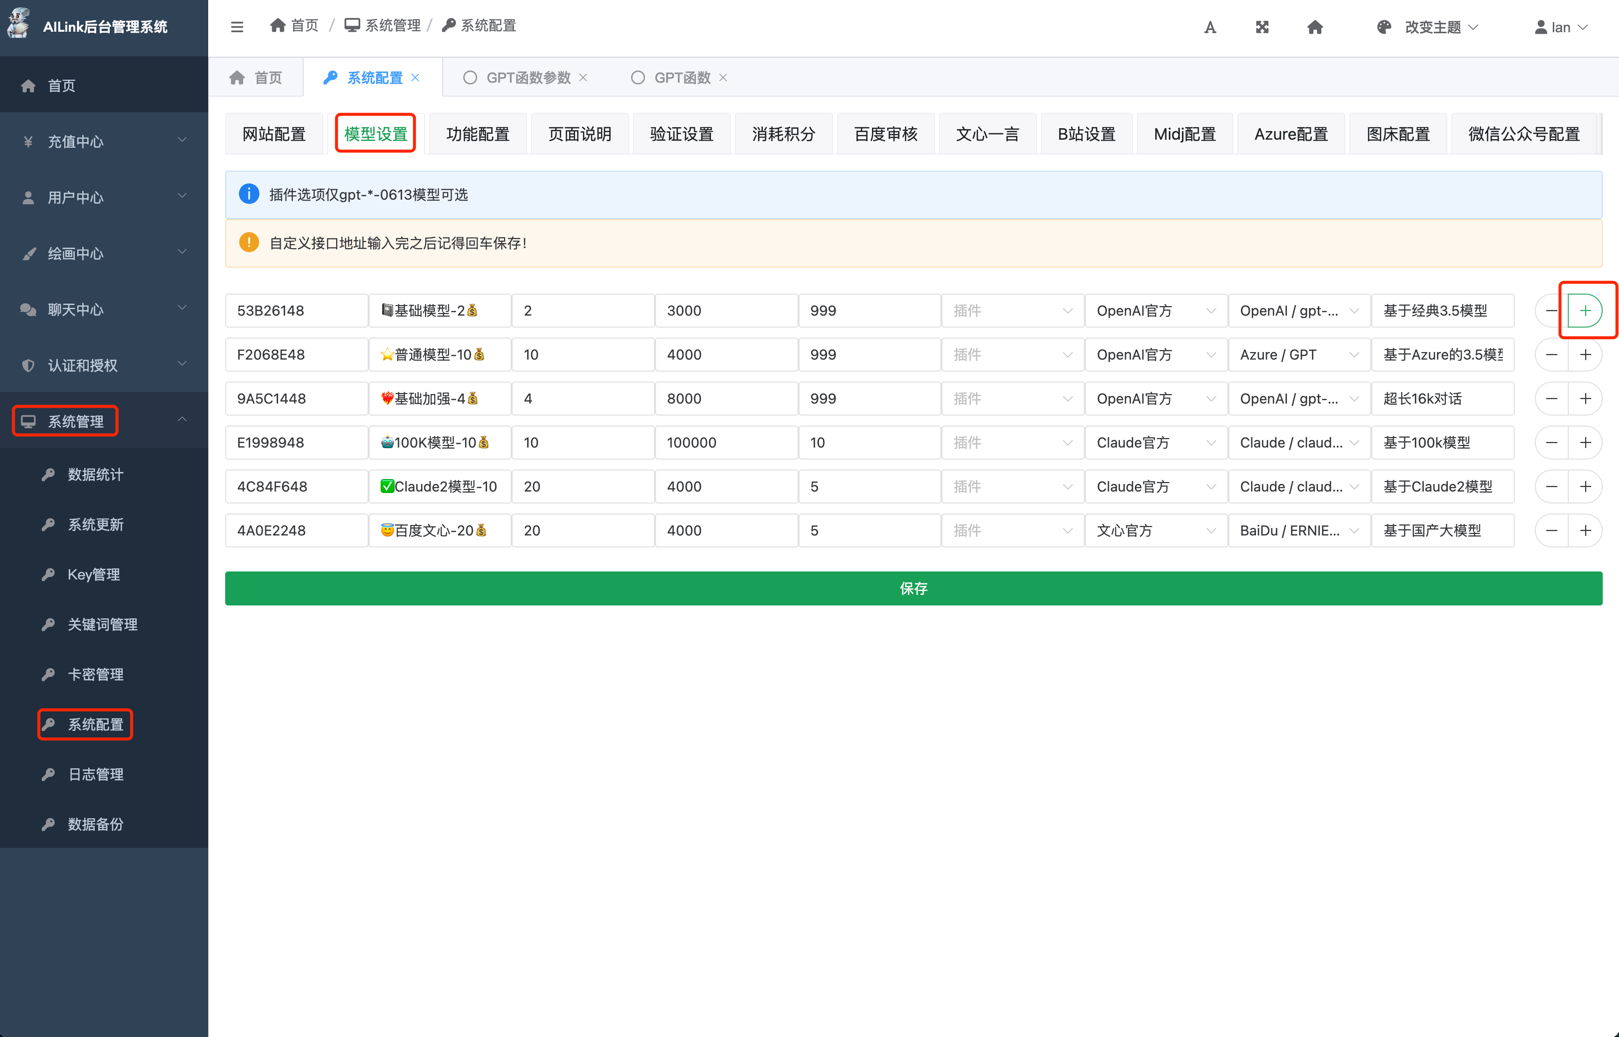The image size is (1619, 1037).
Task: Select the B站设置 settings tab
Action: (1087, 134)
